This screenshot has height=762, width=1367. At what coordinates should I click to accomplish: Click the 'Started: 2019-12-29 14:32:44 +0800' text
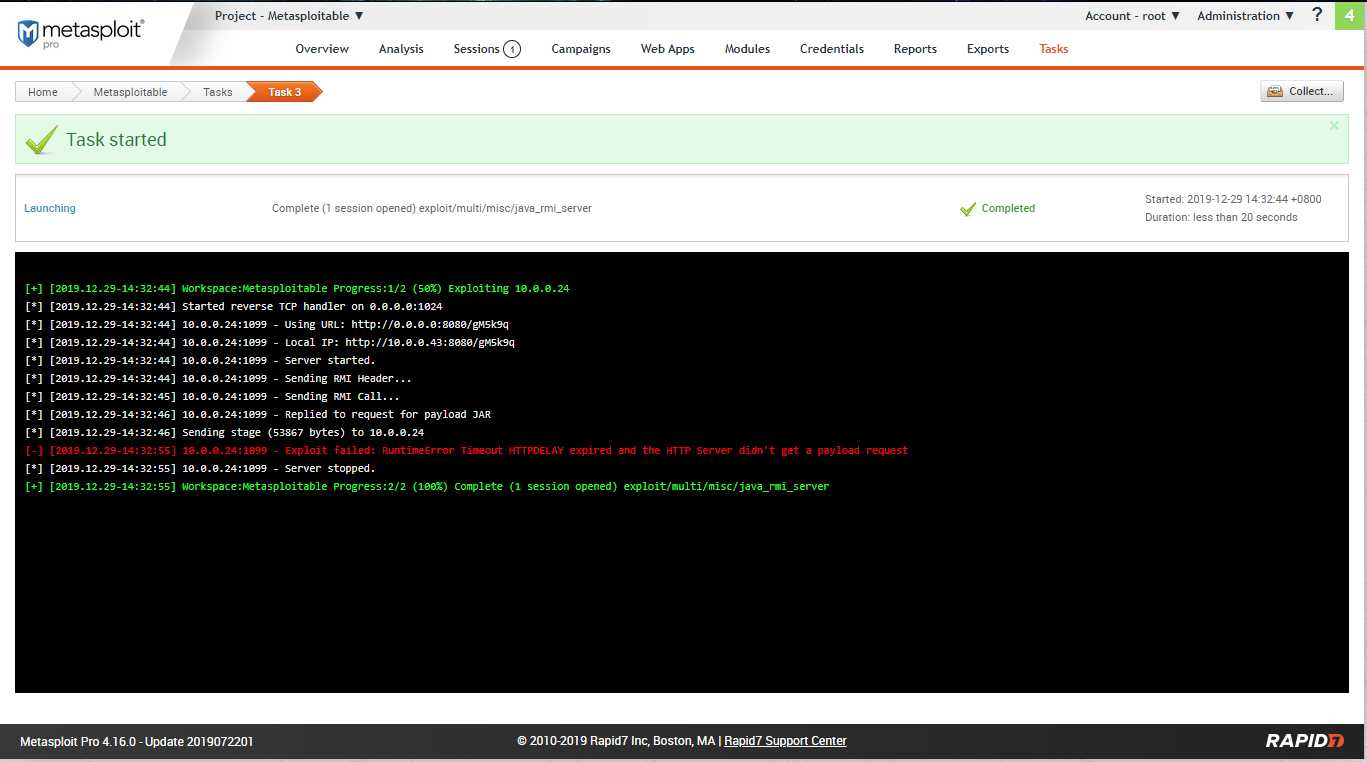[x=1233, y=199]
